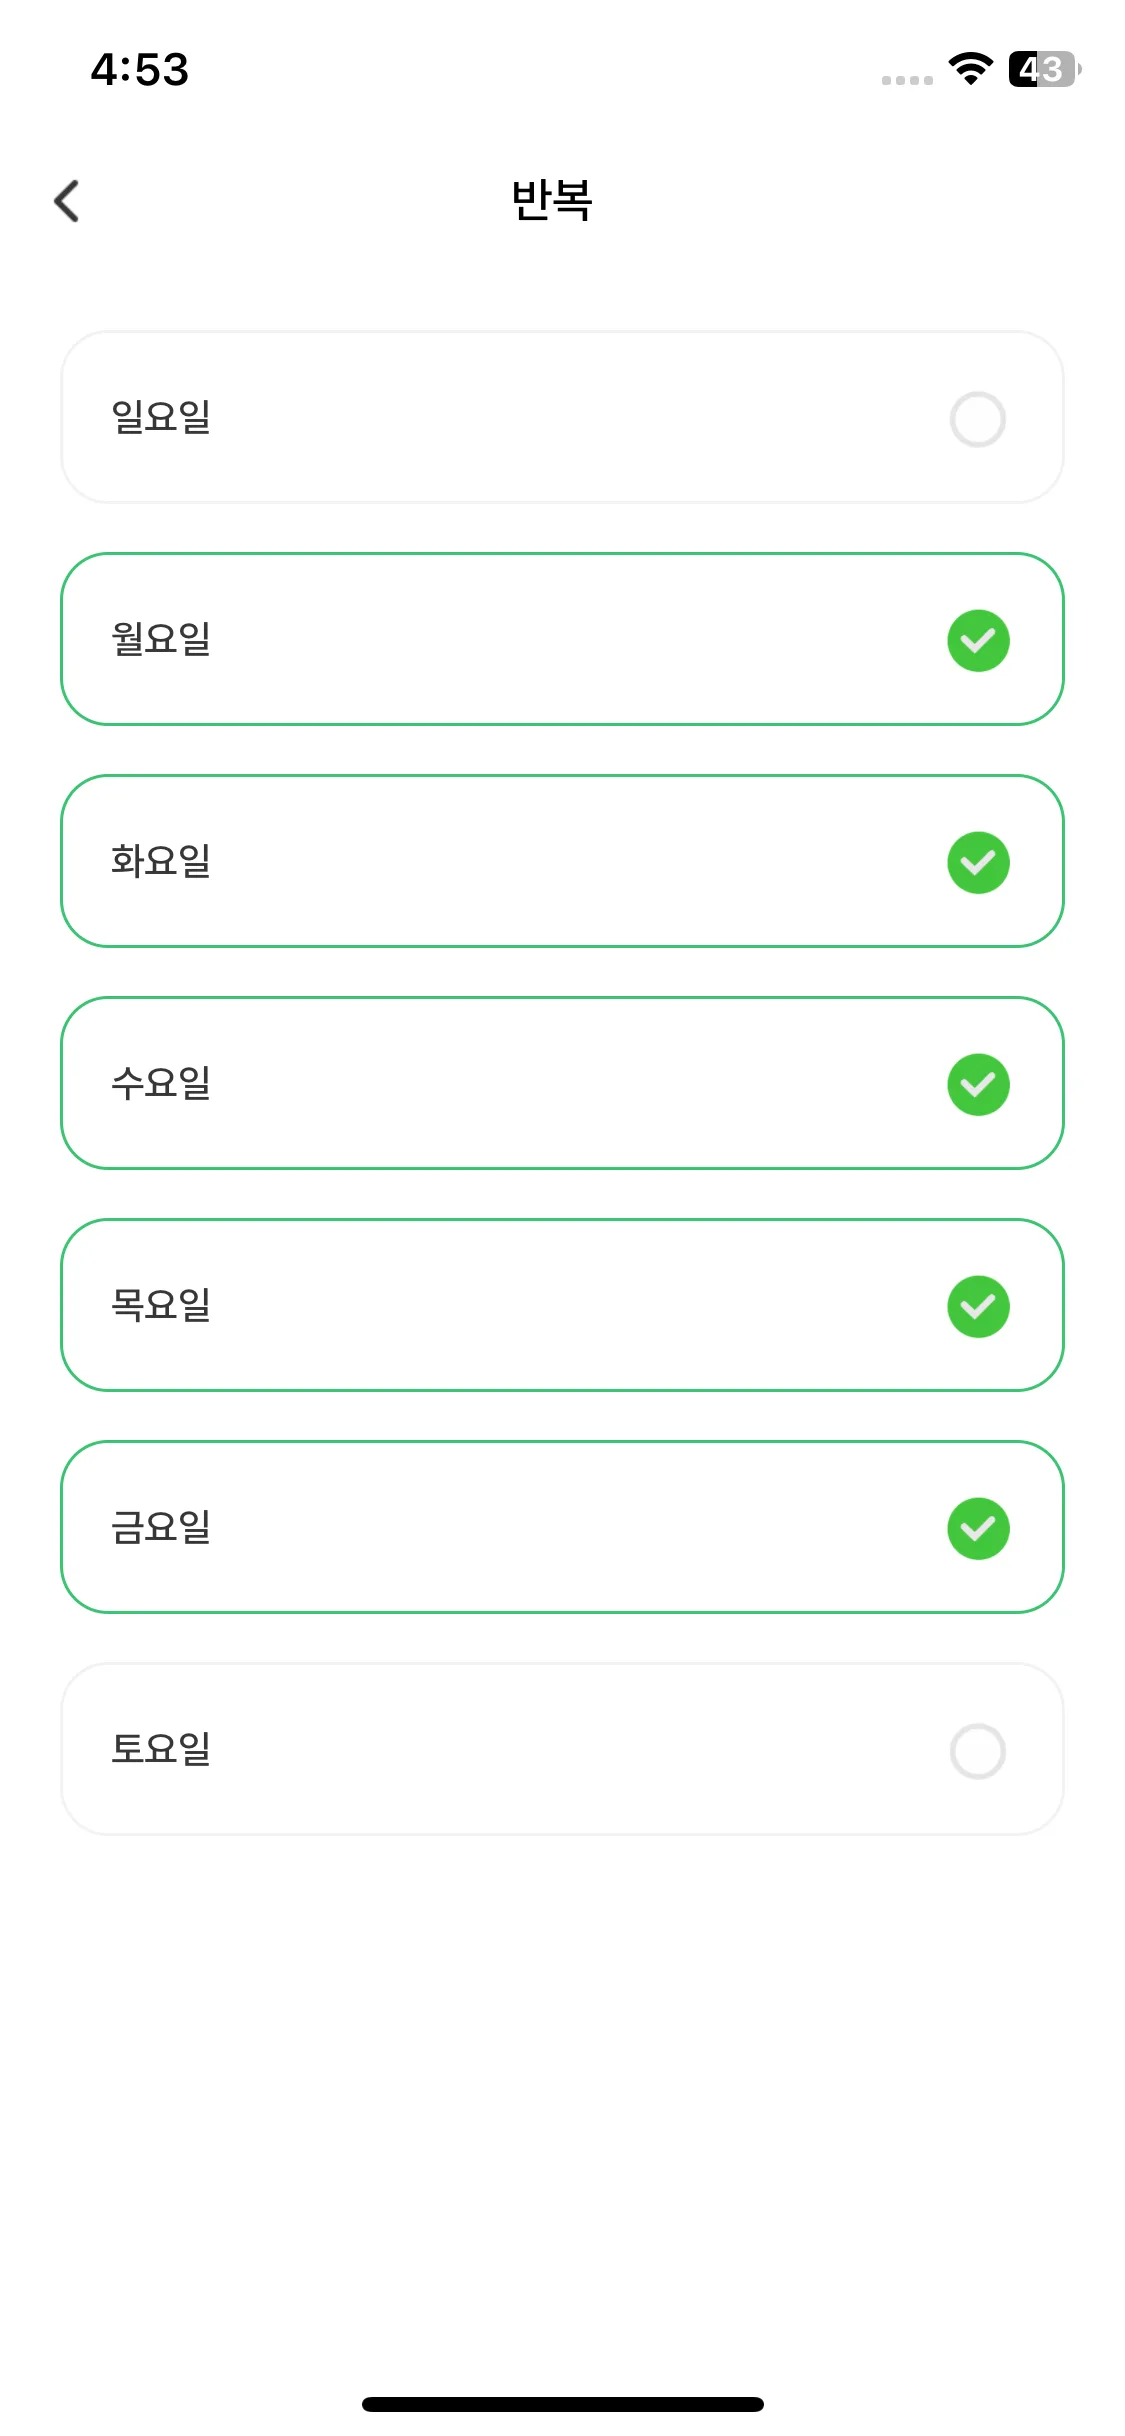Enable the empty circle for 일요일

point(977,419)
